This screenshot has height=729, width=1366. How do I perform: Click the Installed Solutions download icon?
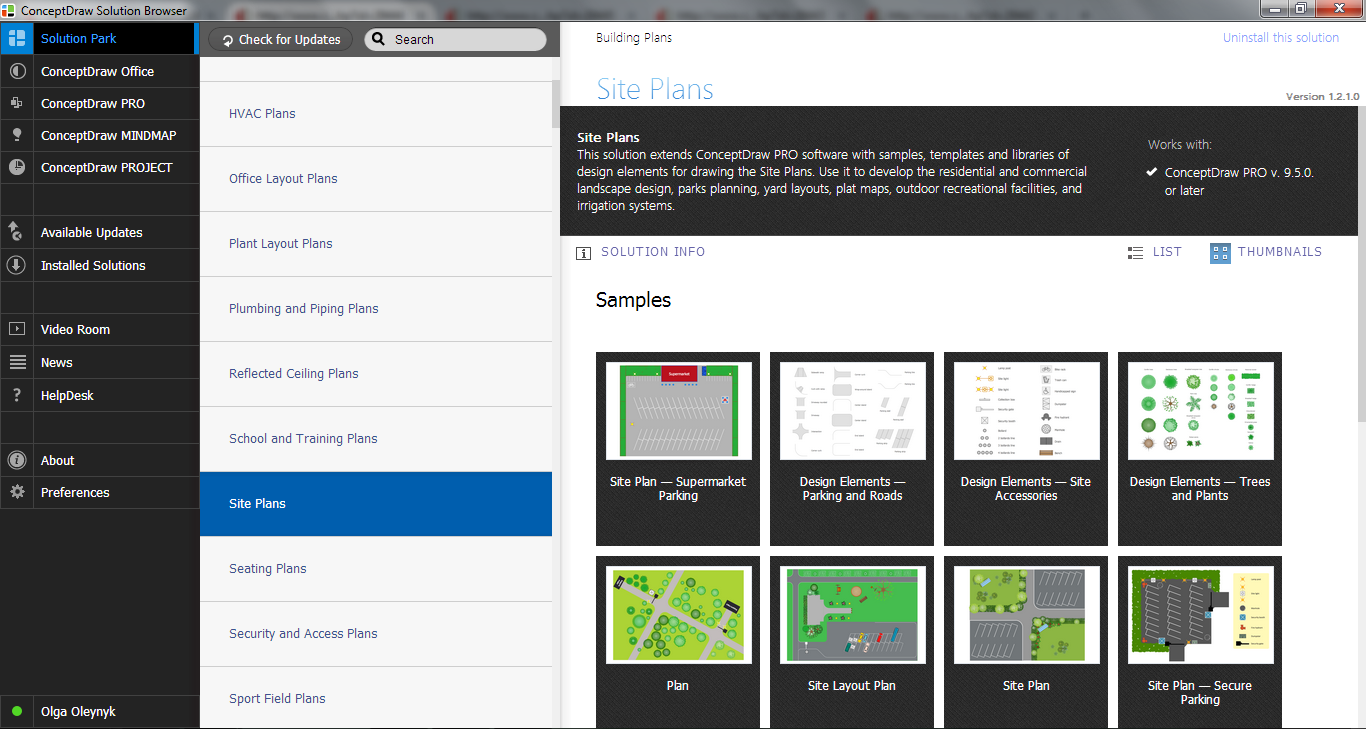click(16, 265)
